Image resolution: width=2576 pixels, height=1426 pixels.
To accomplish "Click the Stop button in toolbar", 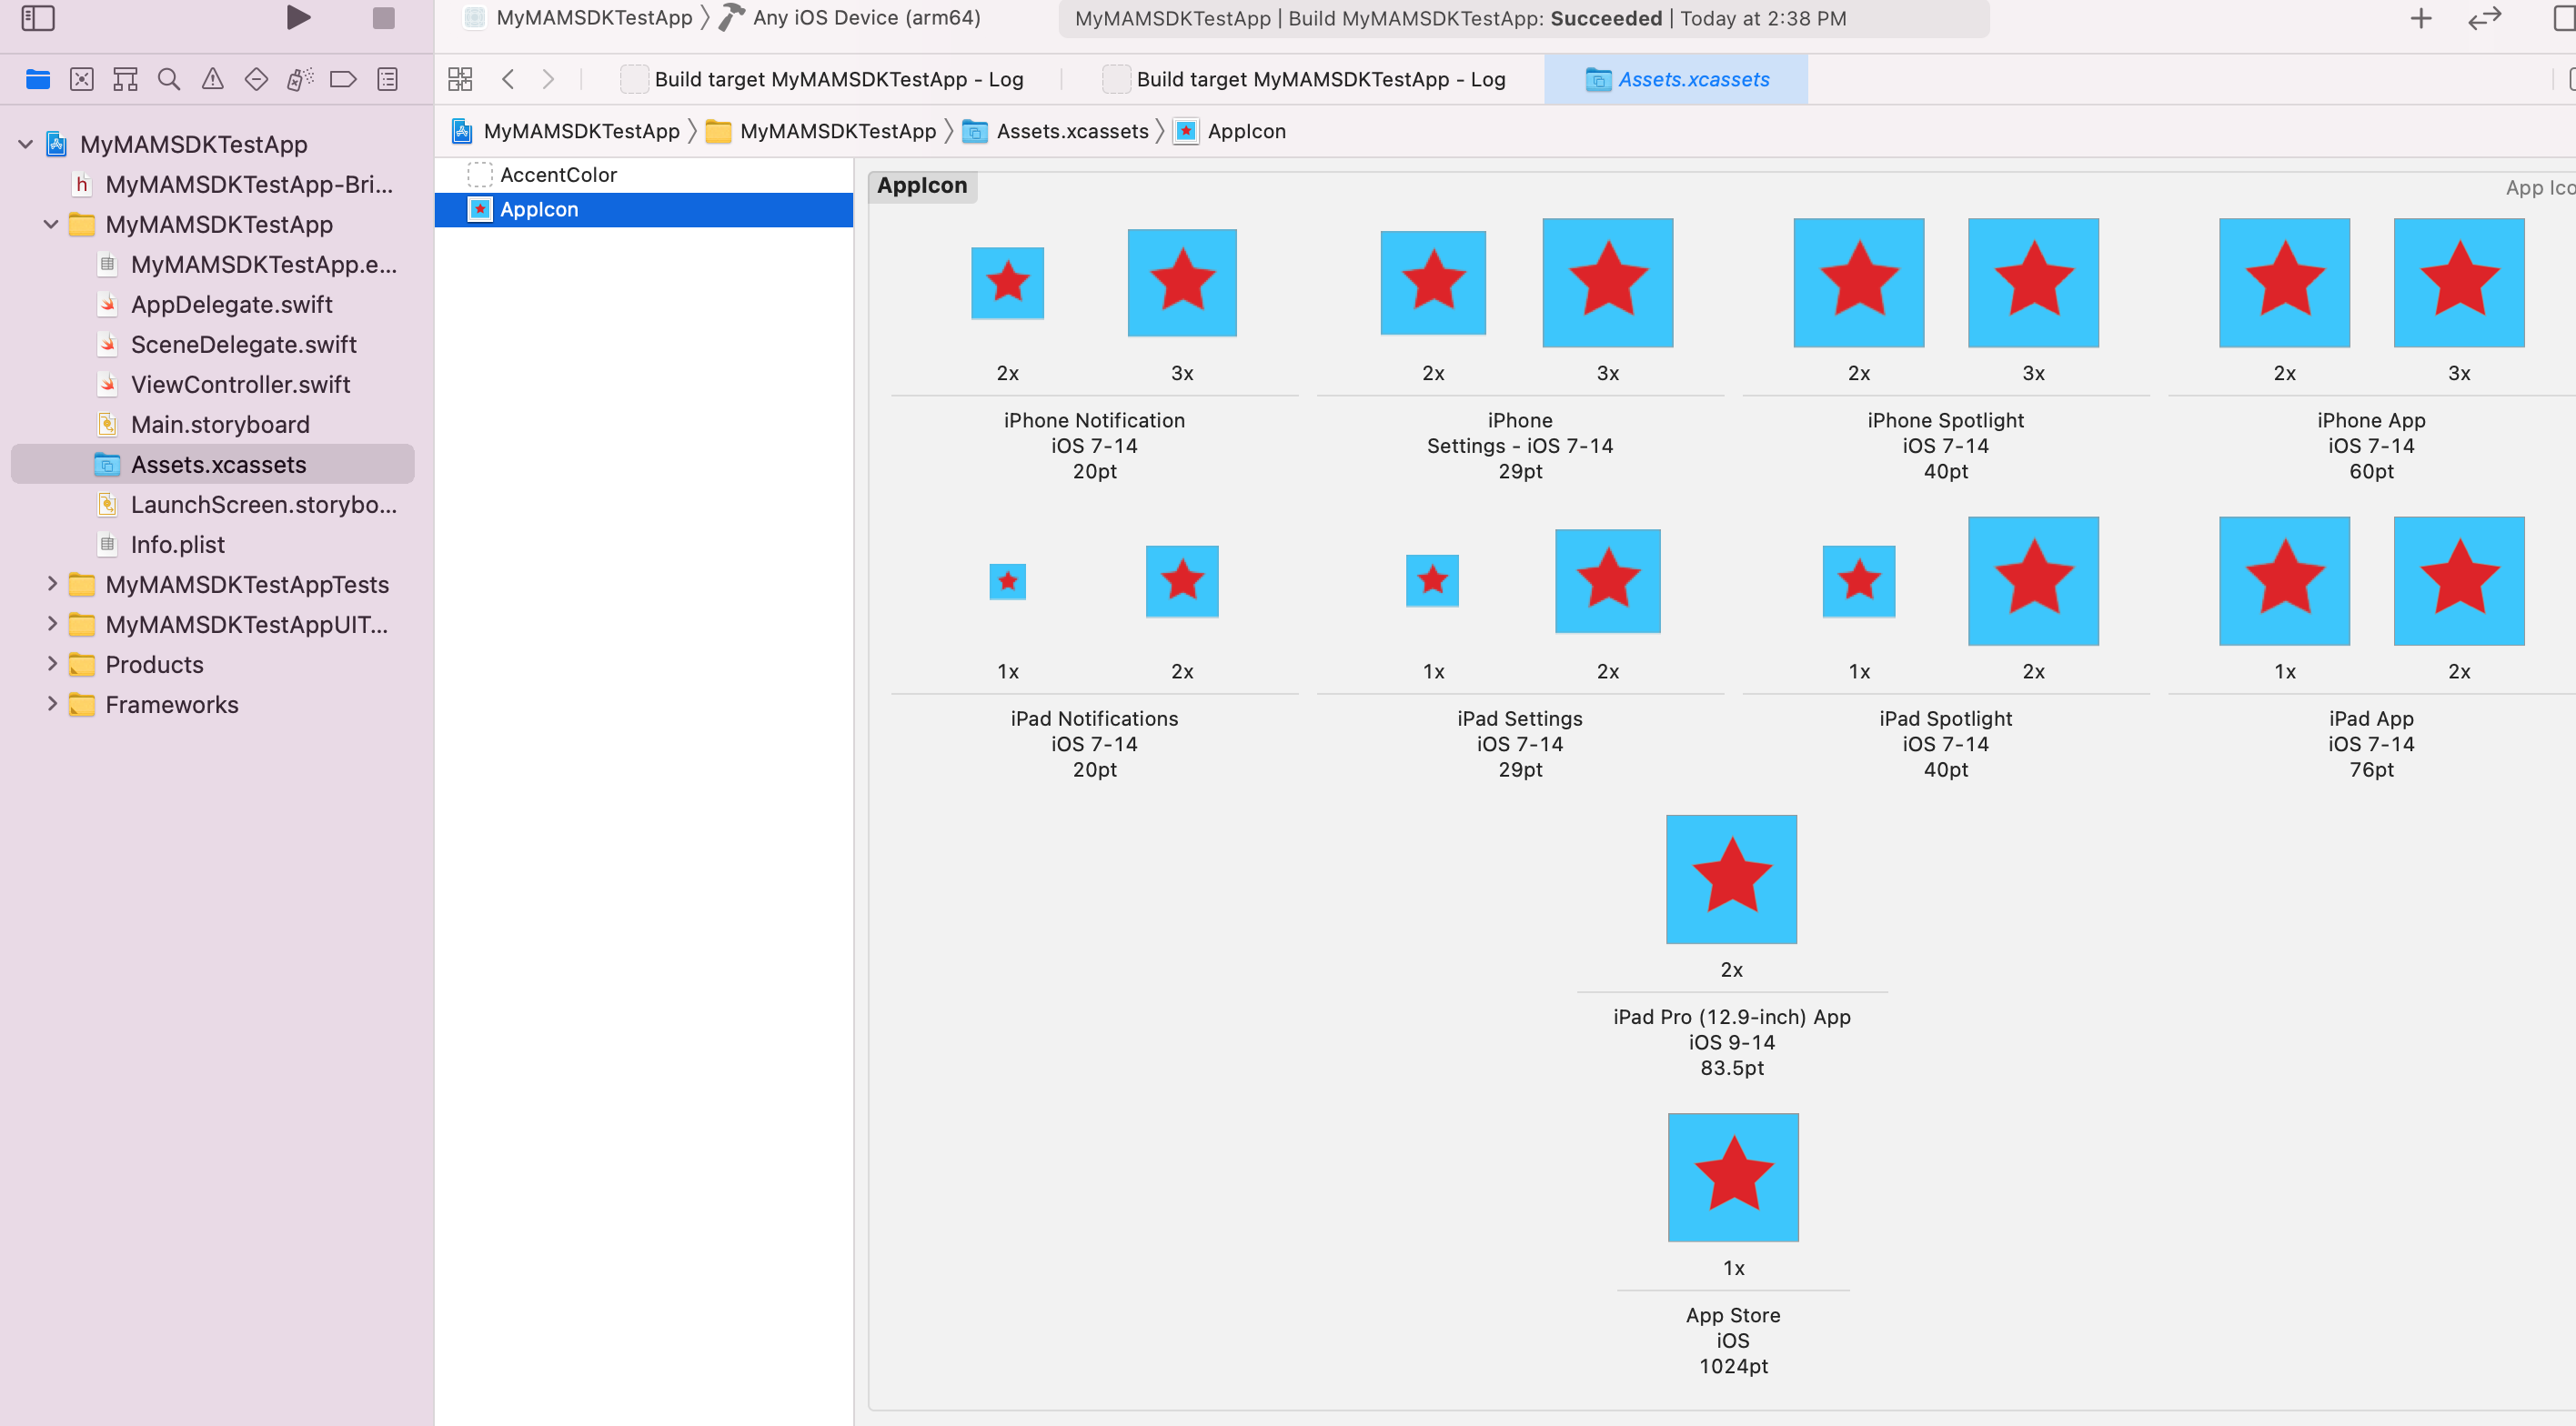I will (x=383, y=18).
